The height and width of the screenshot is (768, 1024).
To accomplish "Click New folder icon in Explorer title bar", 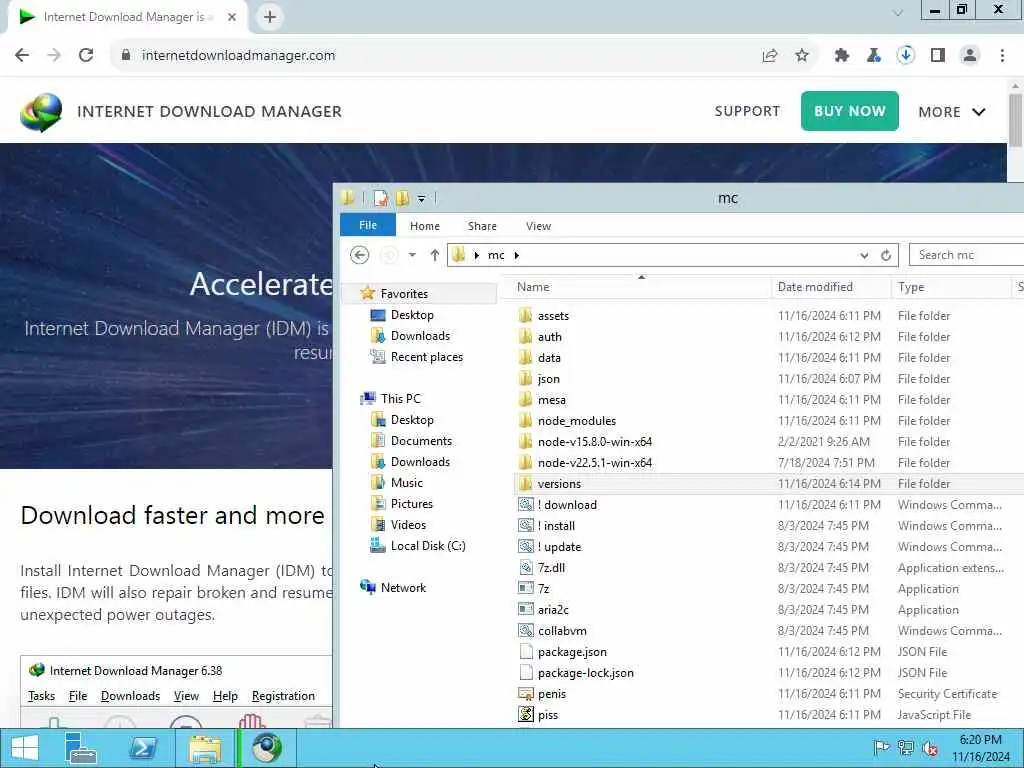I will (x=402, y=198).
